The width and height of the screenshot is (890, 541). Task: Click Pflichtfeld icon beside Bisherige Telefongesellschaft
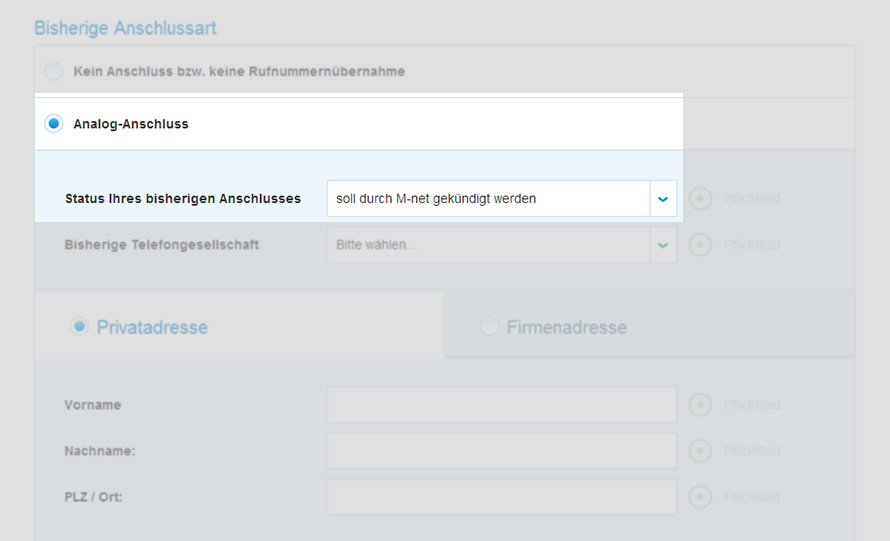click(701, 244)
